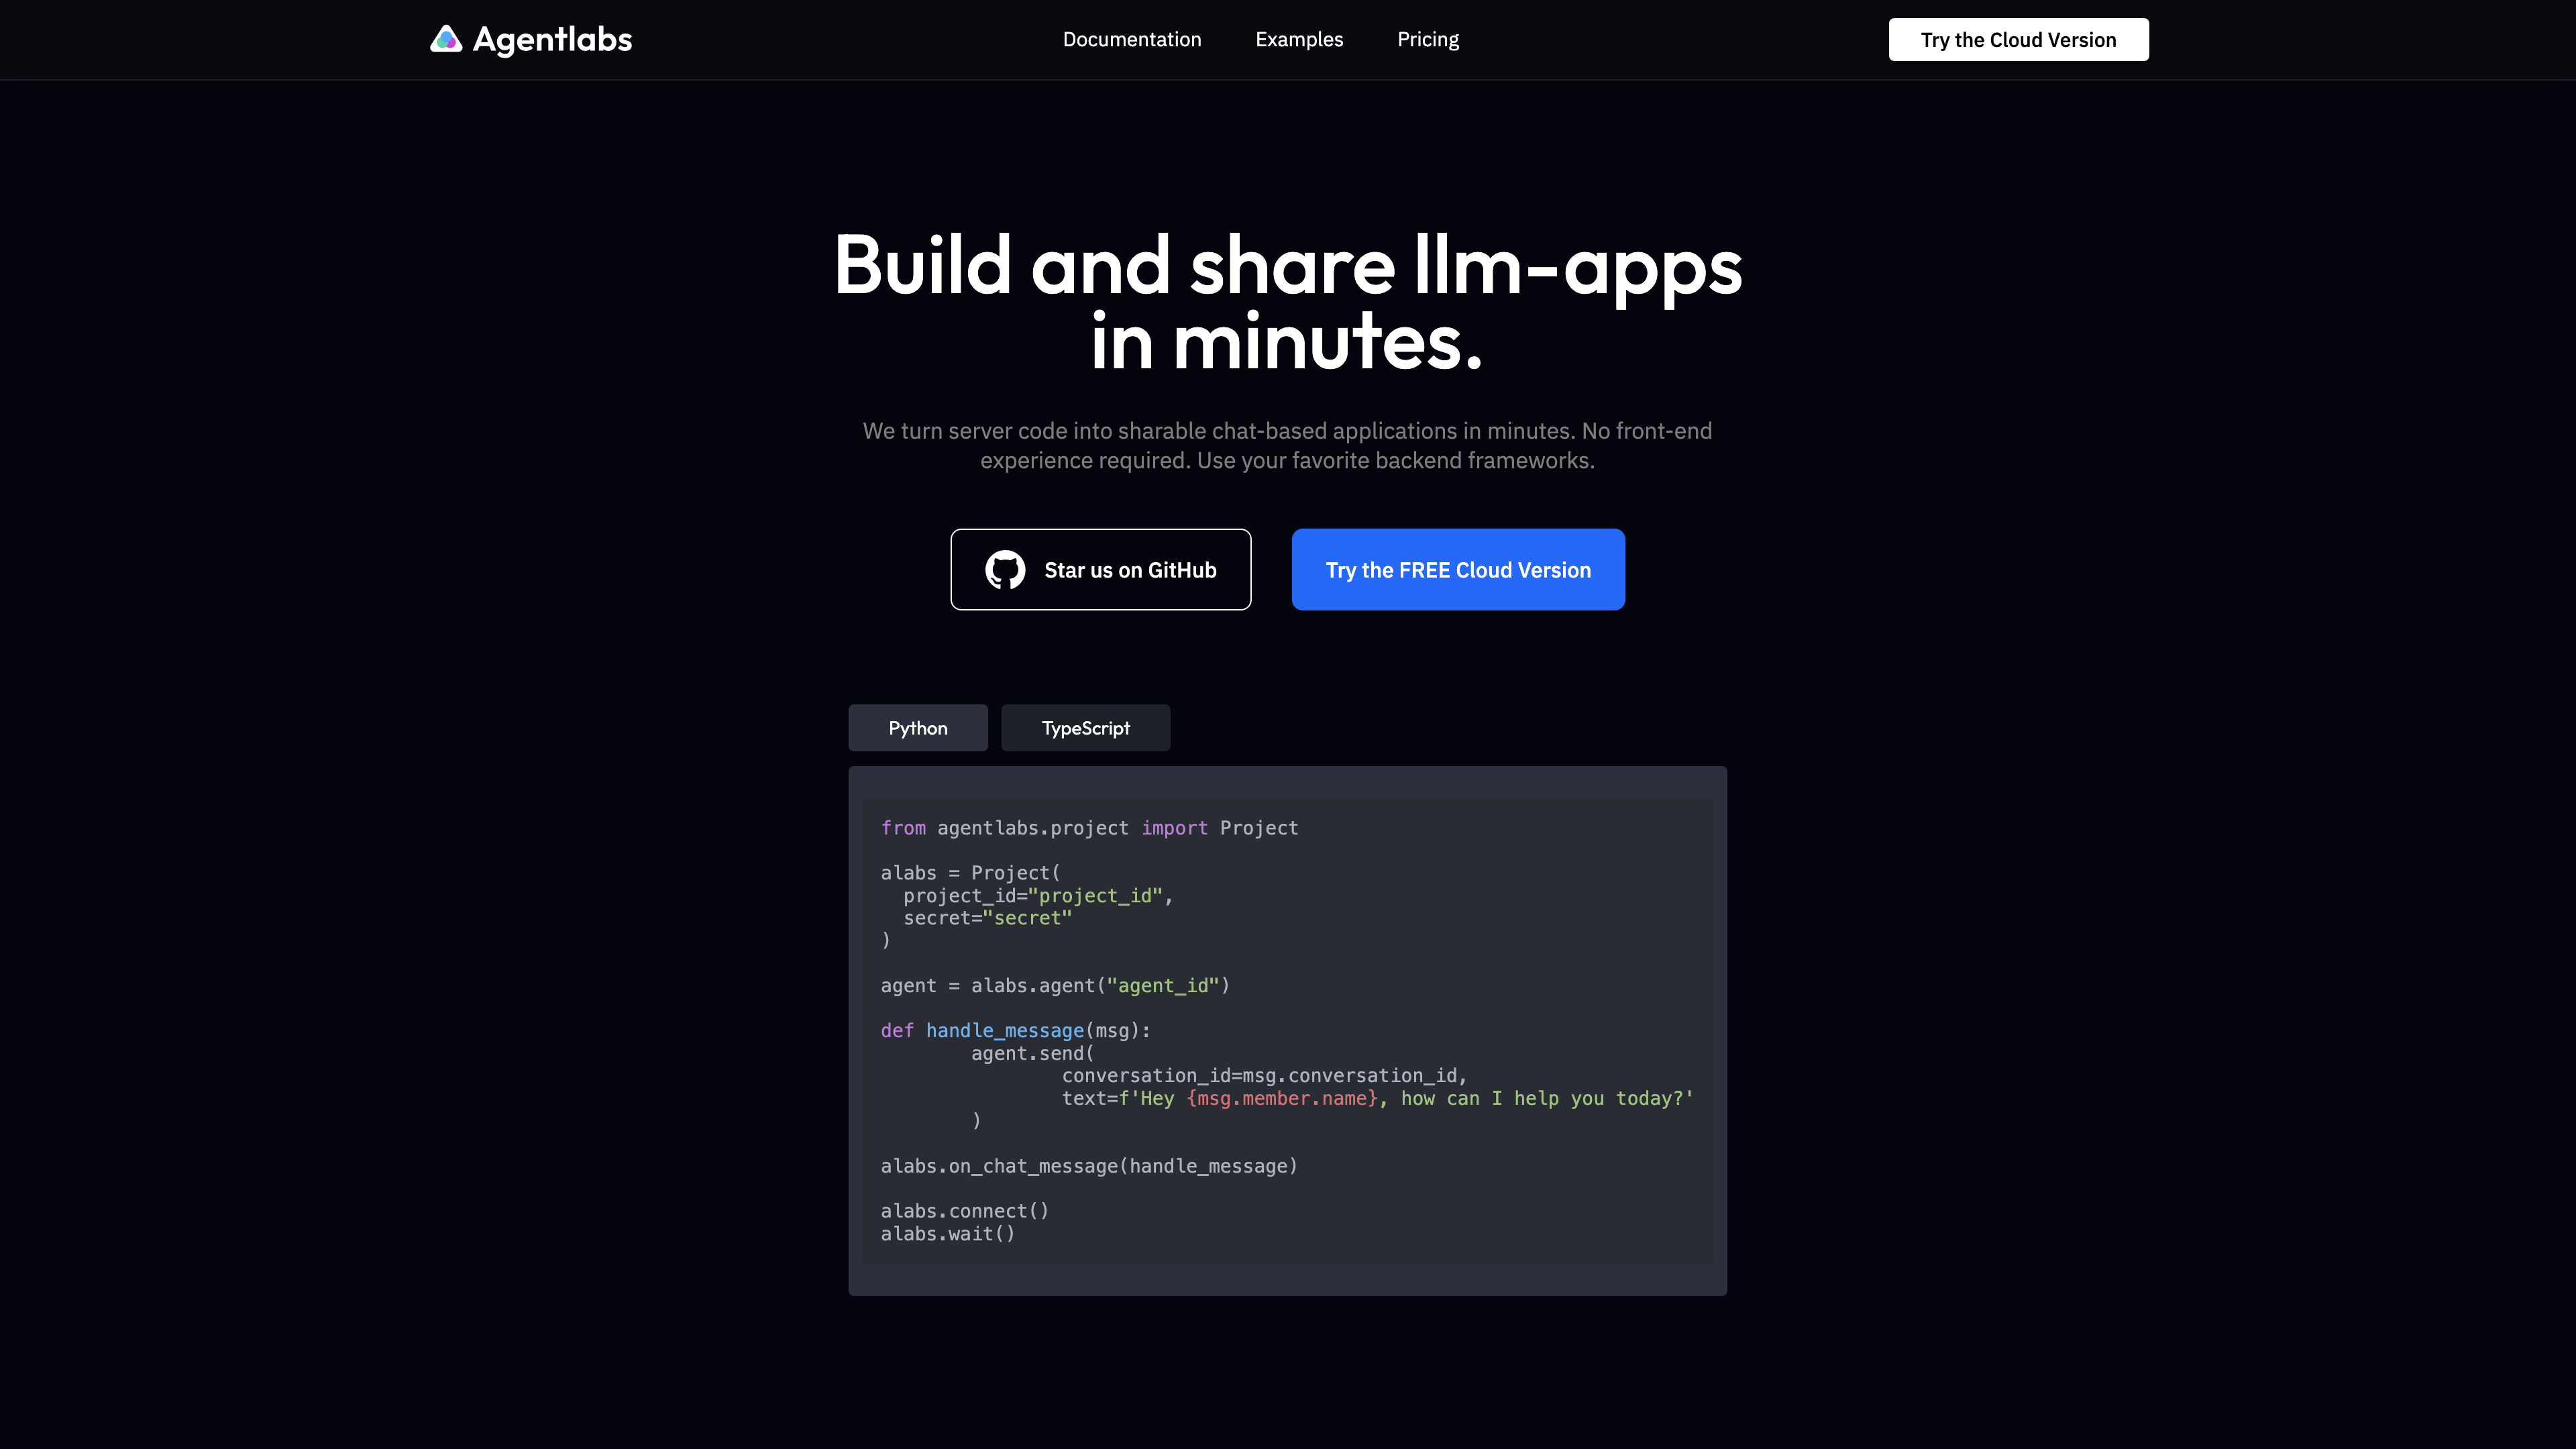Image resolution: width=2576 pixels, height=1449 pixels.
Task: Click the Pricing navigation icon
Action: [x=1428, y=39]
